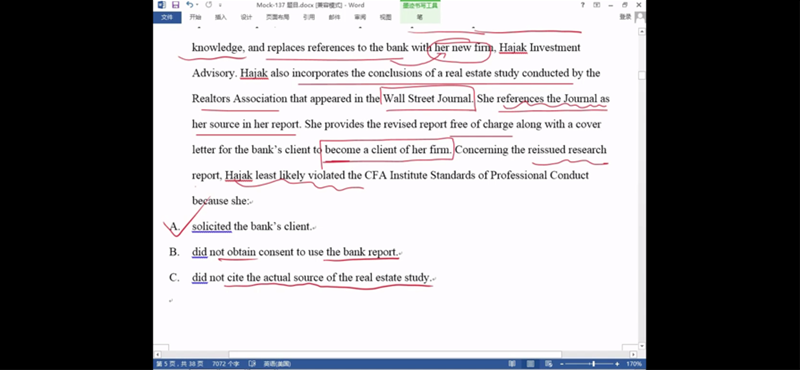Click the vertical scrollbar up arrow
The height and width of the screenshot is (370, 800).
coord(642,31)
